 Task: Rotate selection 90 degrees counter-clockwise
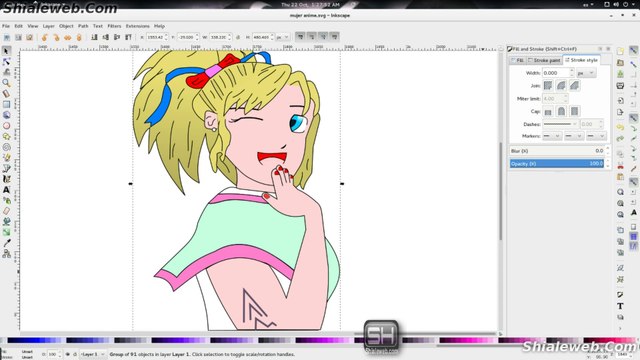click(x=44, y=37)
